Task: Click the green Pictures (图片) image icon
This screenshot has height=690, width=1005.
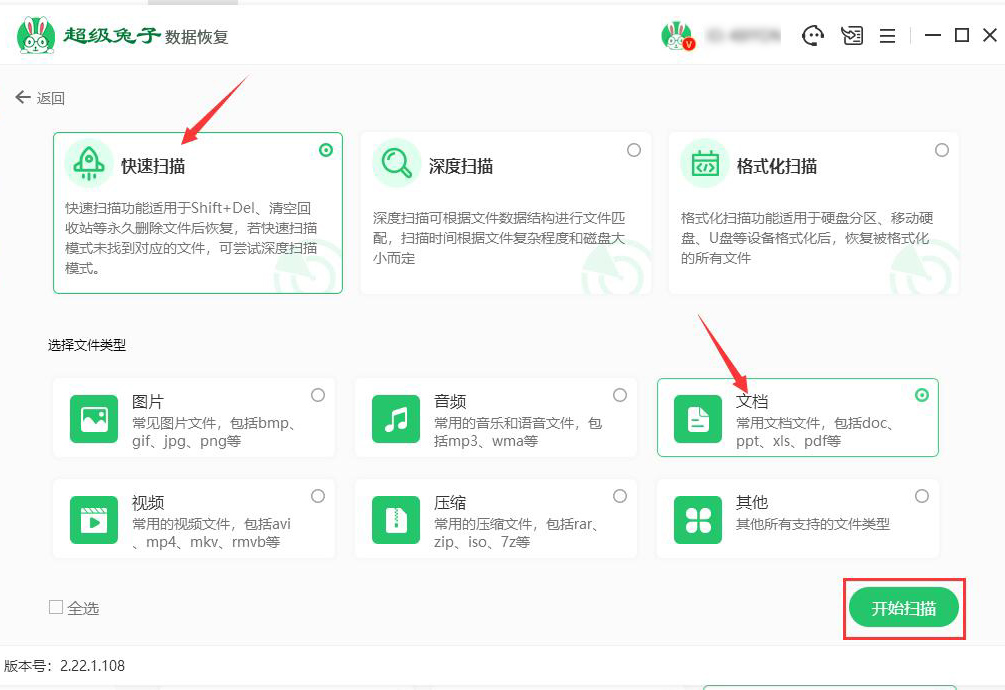Action: click(92, 420)
